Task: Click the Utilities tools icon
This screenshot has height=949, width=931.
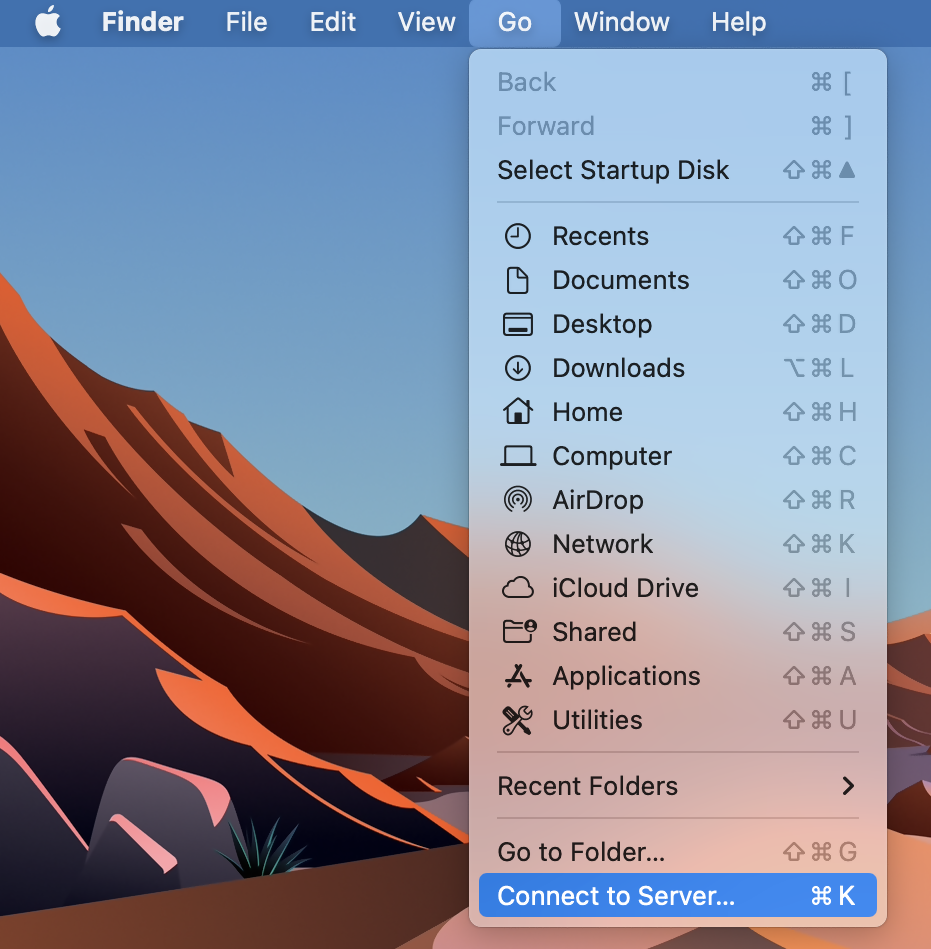Action: [518, 720]
